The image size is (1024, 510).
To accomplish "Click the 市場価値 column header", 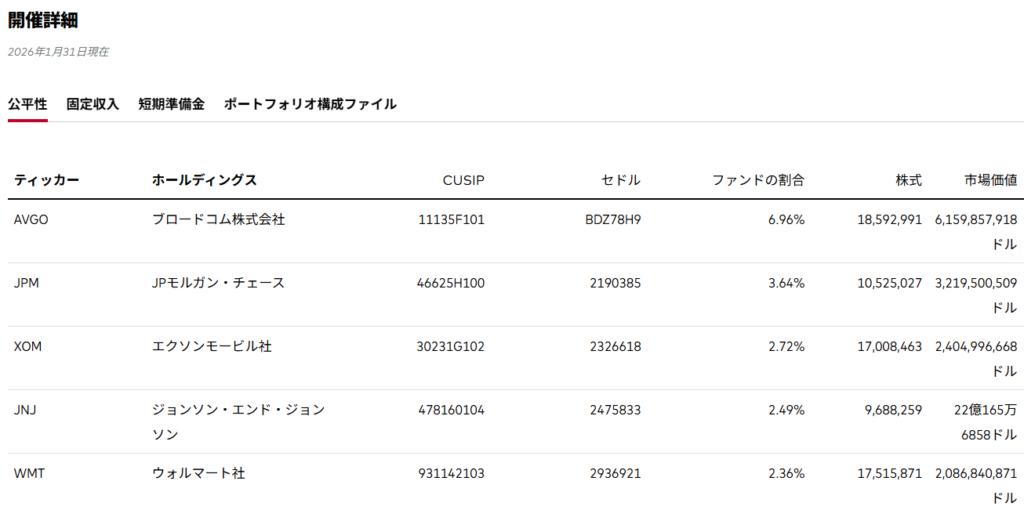I will 990,180.
